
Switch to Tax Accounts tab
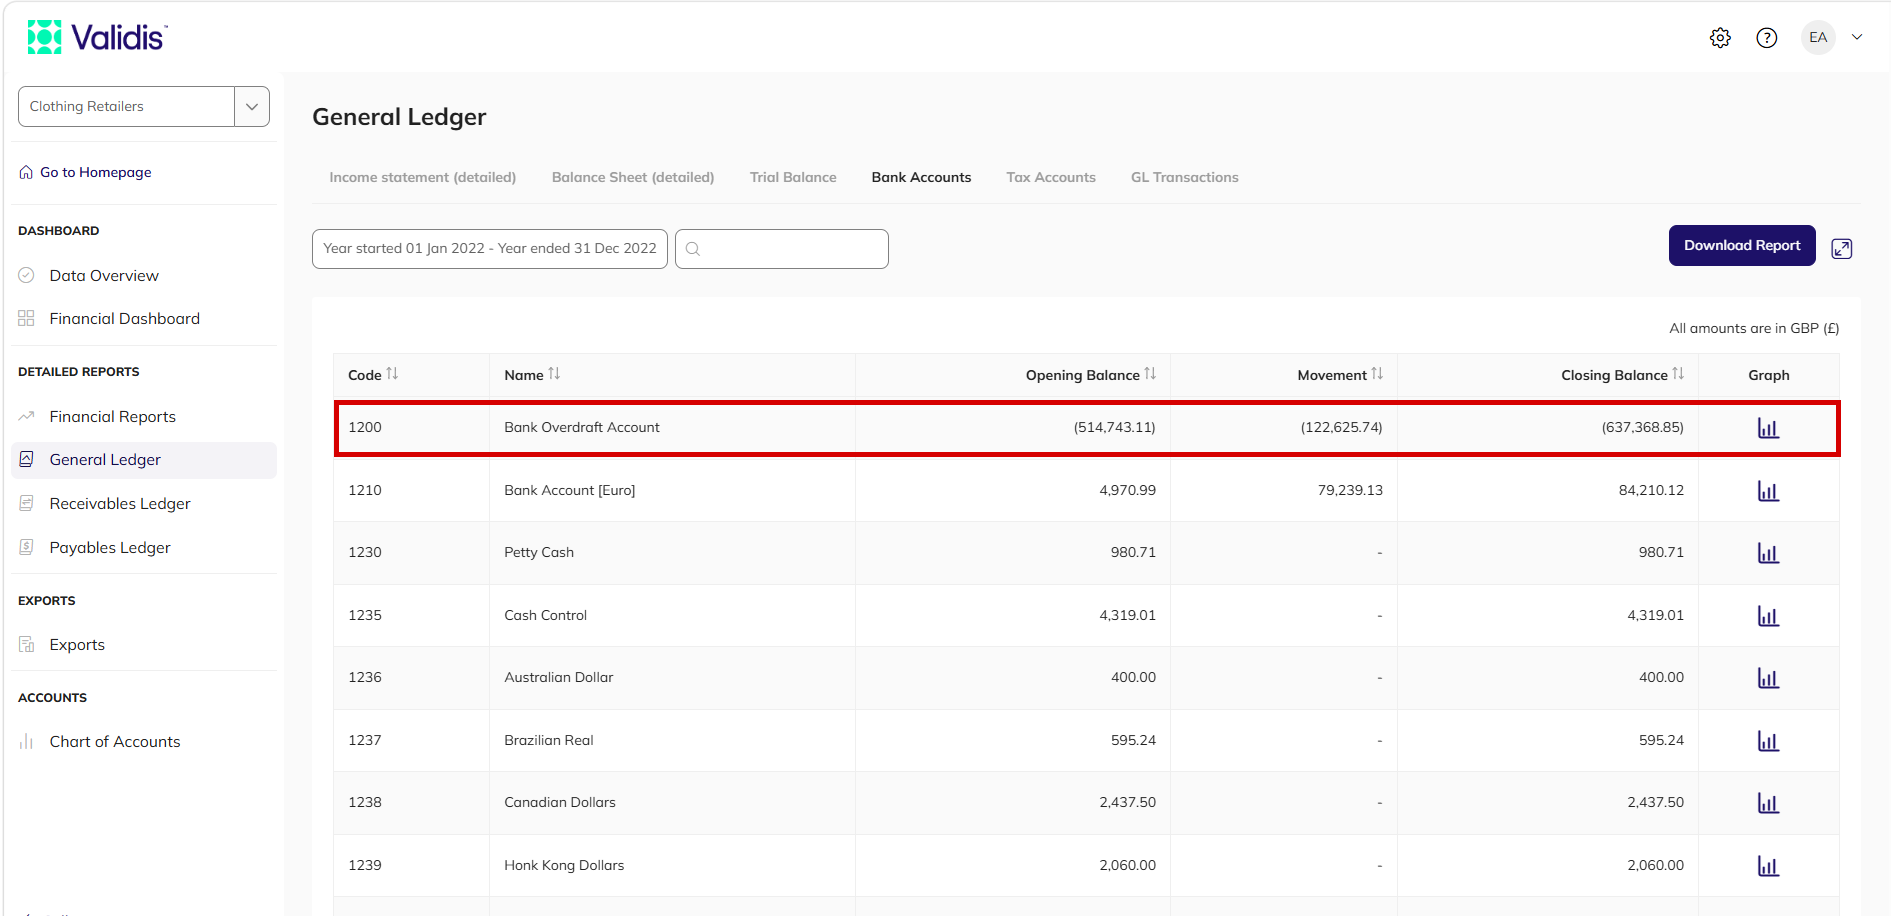coord(1051,177)
